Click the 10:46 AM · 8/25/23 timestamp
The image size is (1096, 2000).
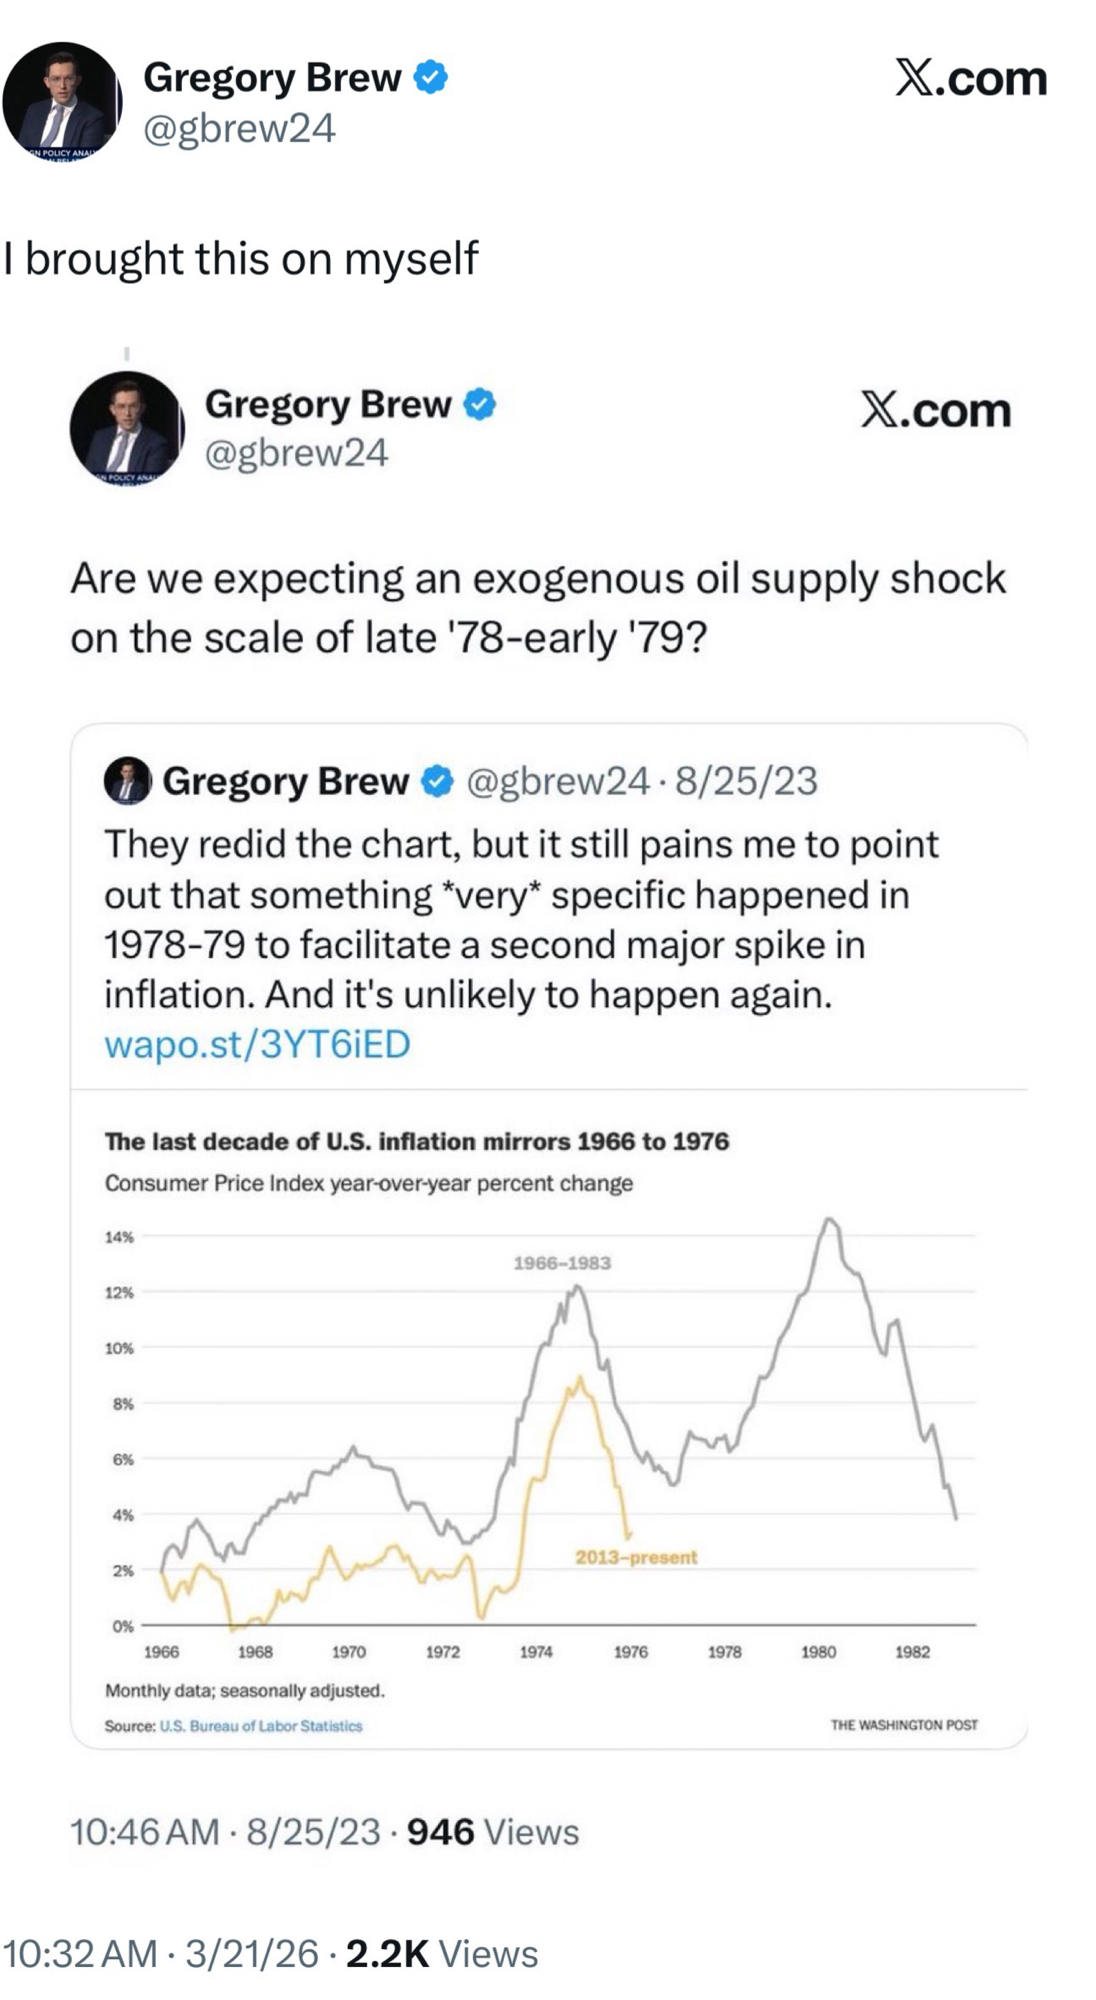pyautogui.click(x=224, y=1832)
